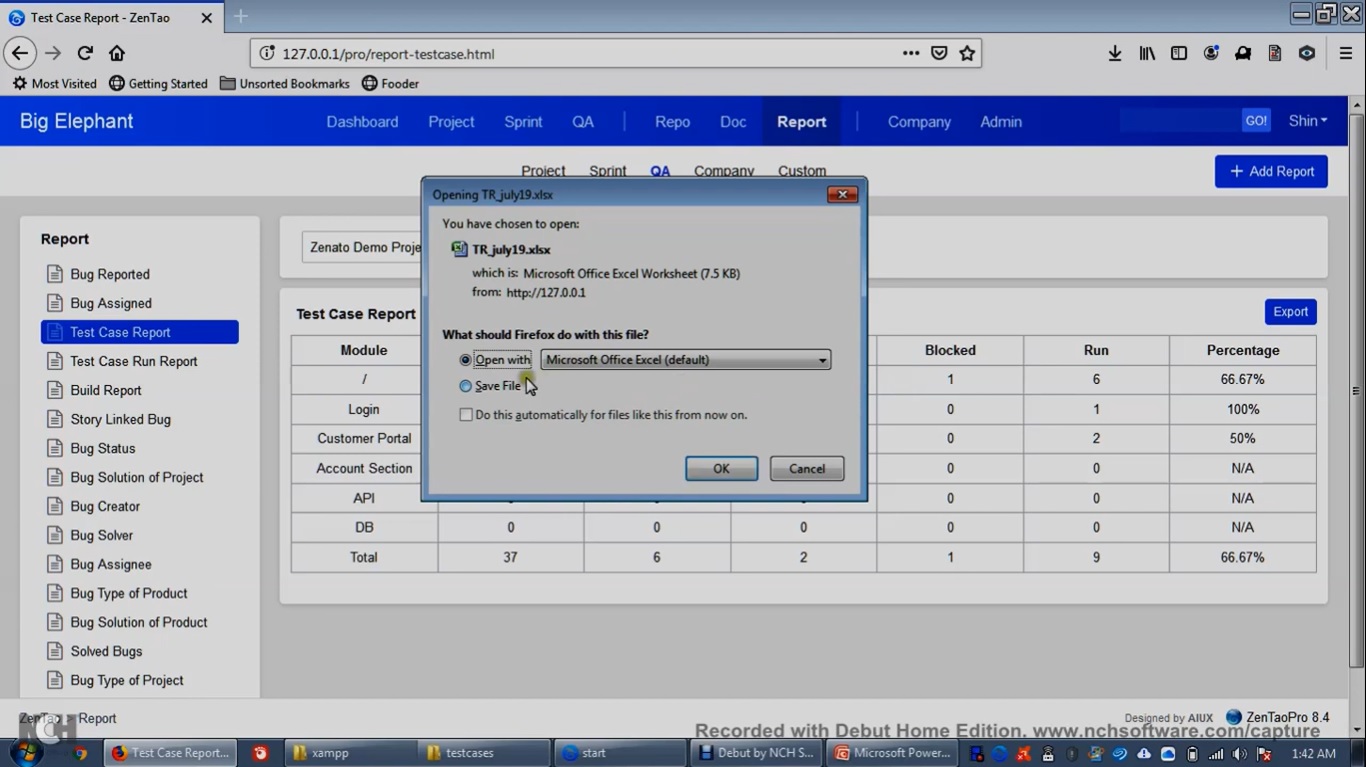Open the Fooder bookmark
The height and width of the screenshot is (767, 1366).
pyautogui.click(x=390, y=84)
